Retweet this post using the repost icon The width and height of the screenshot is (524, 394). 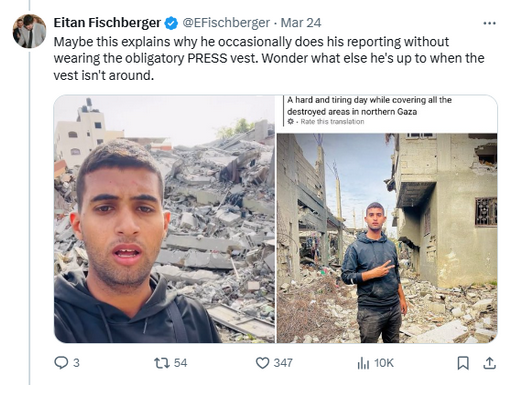(x=162, y=363)
